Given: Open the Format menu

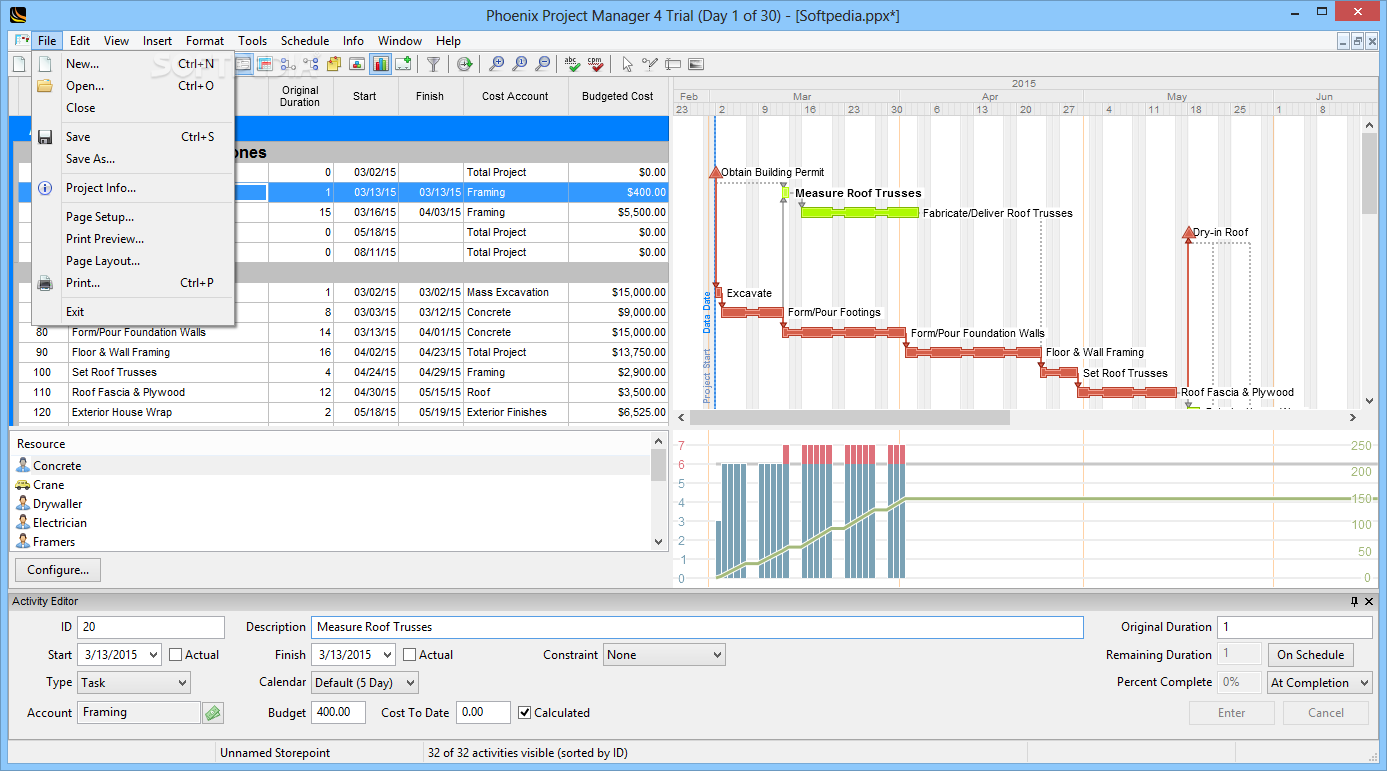Looking at the screenshot, I should tap(205, 41).
